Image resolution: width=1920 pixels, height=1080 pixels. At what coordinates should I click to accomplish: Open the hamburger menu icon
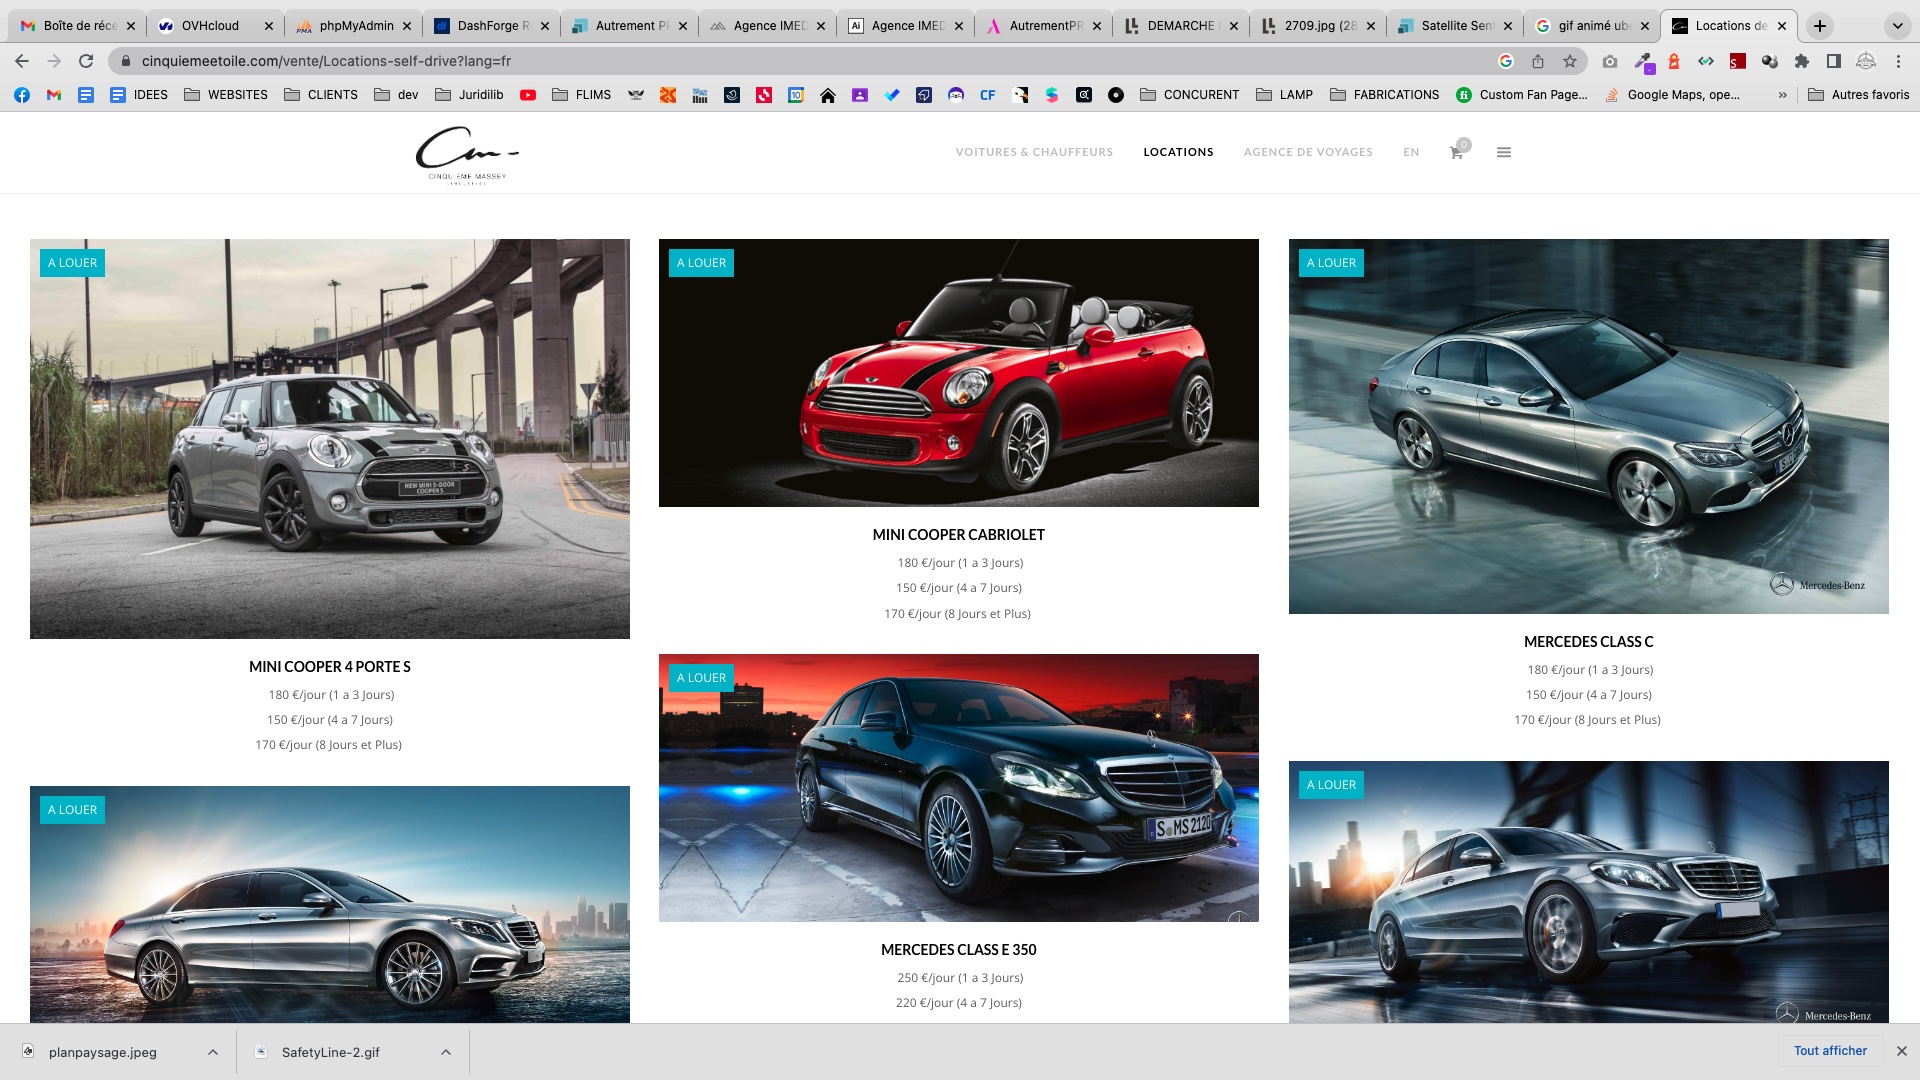click(x=1503, y=152)
